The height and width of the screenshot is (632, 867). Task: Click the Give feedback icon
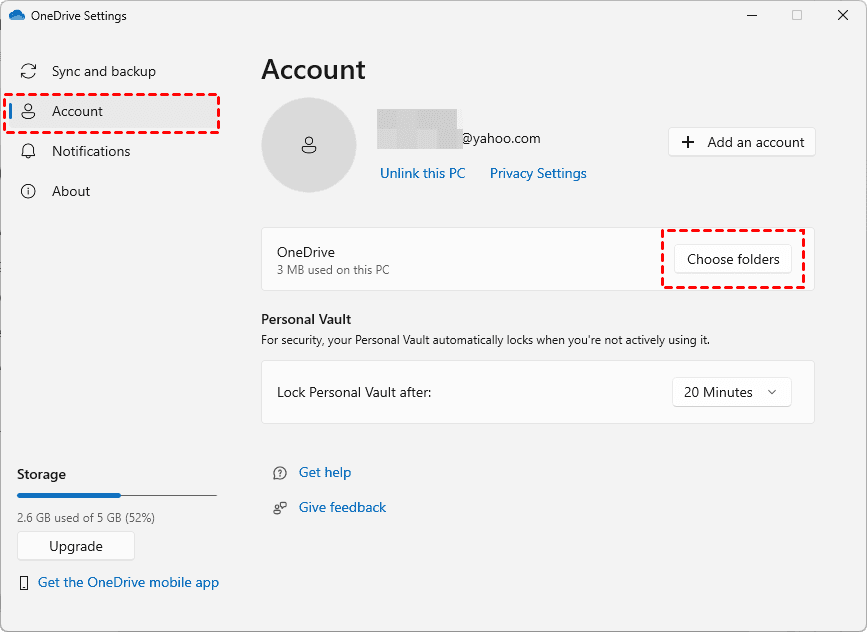tap(280, 508)
